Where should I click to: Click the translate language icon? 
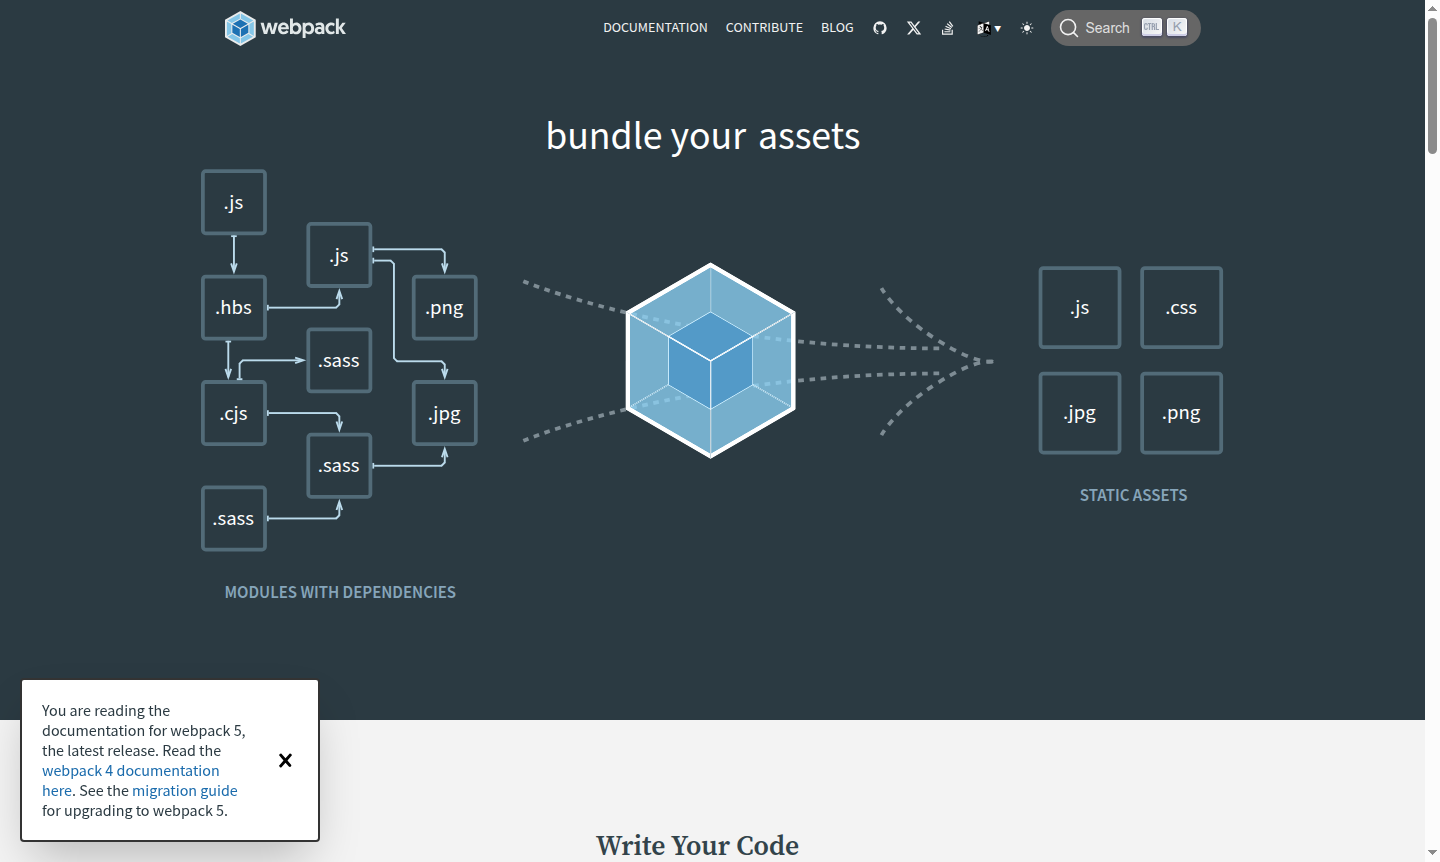click(984, 28)
